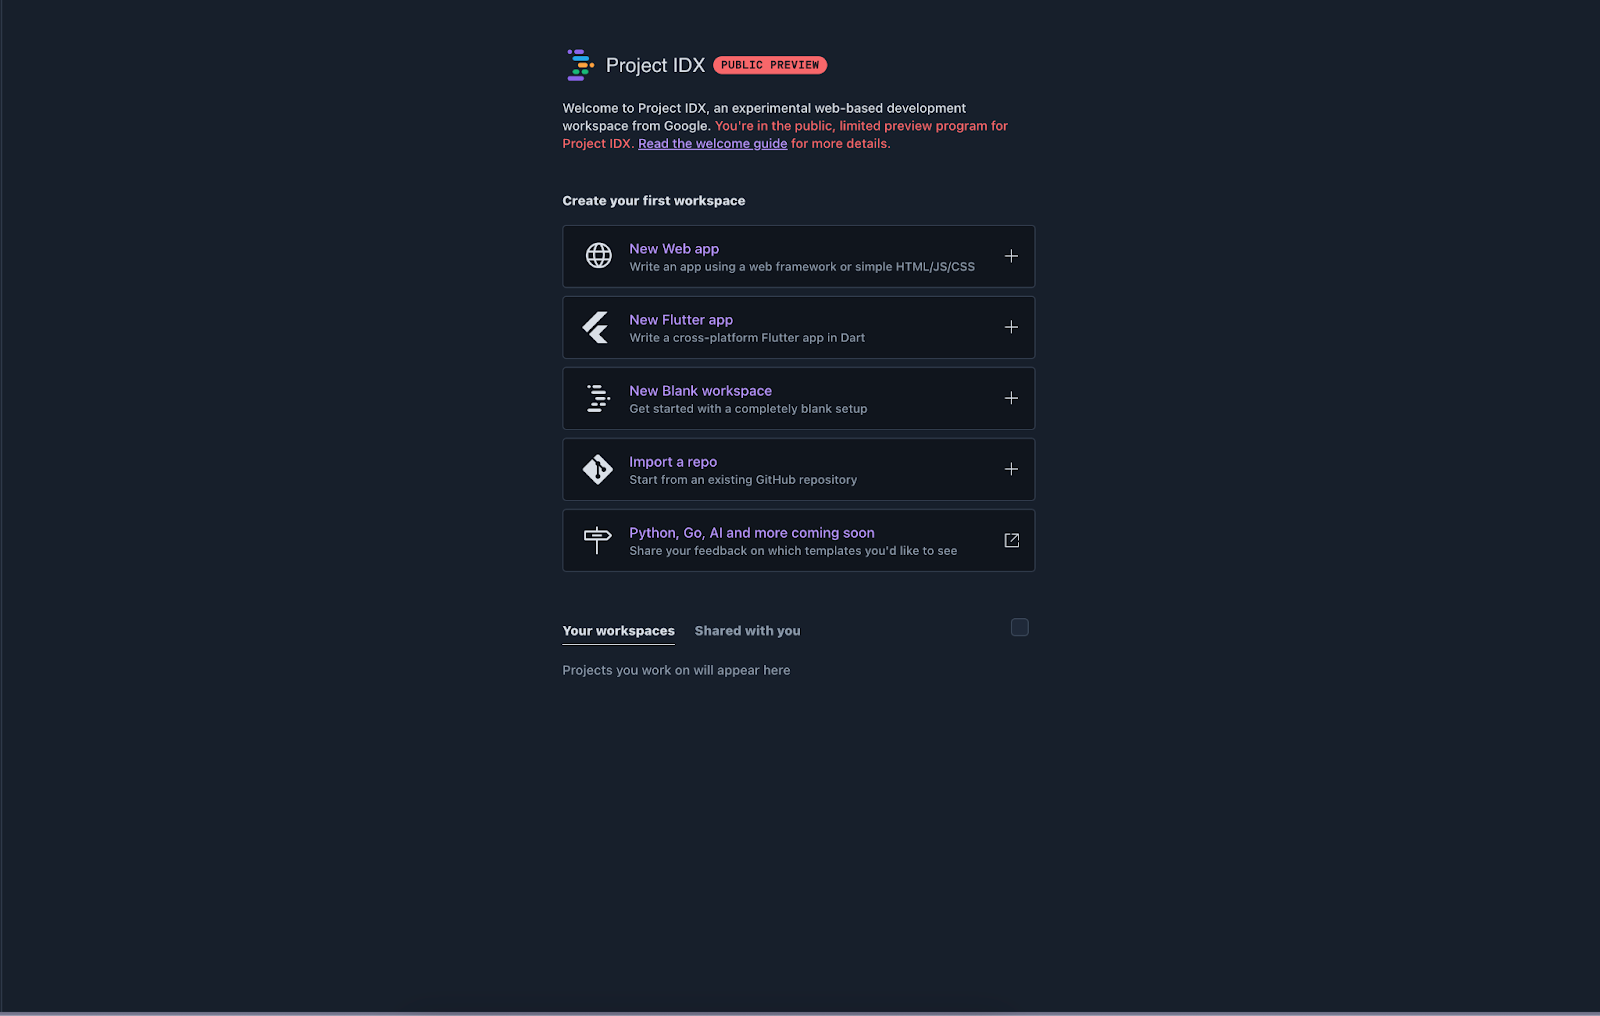The height and width of the screenshot is (1016, 1600).
Task: Click the IDX icon beside New Blank workspace
Action: point(598,398)
